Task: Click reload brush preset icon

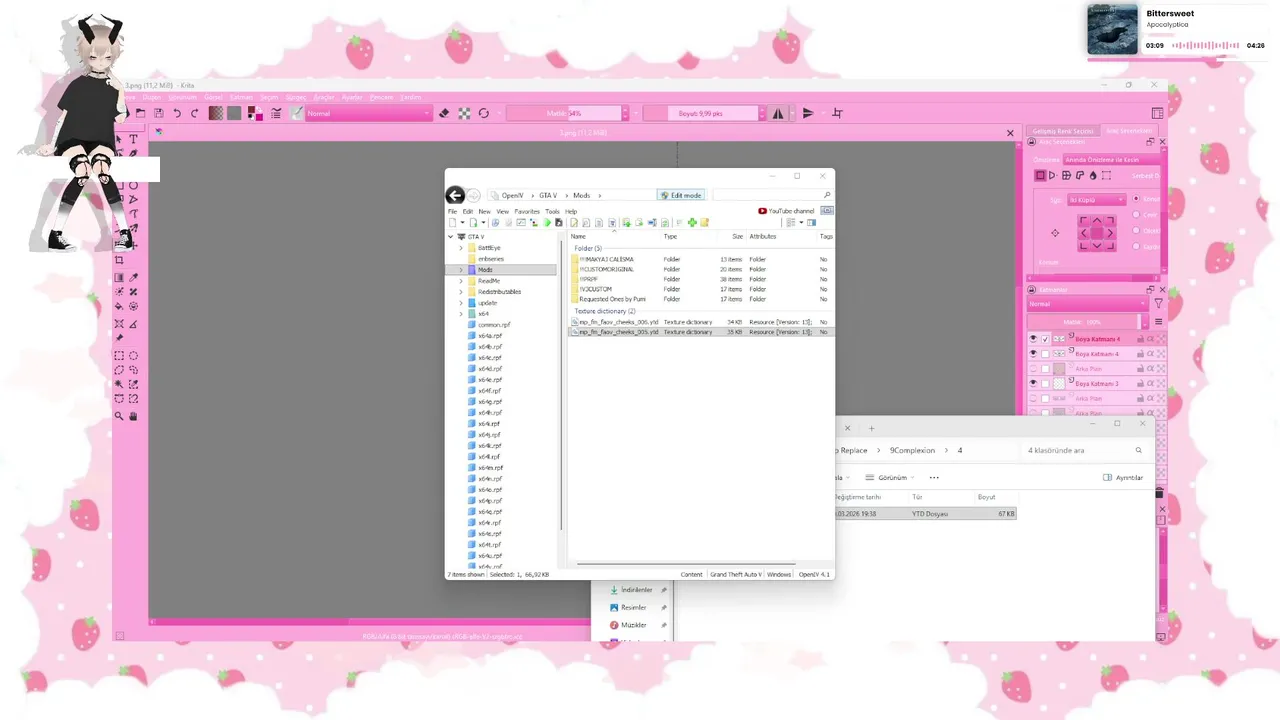Action: 484,113
